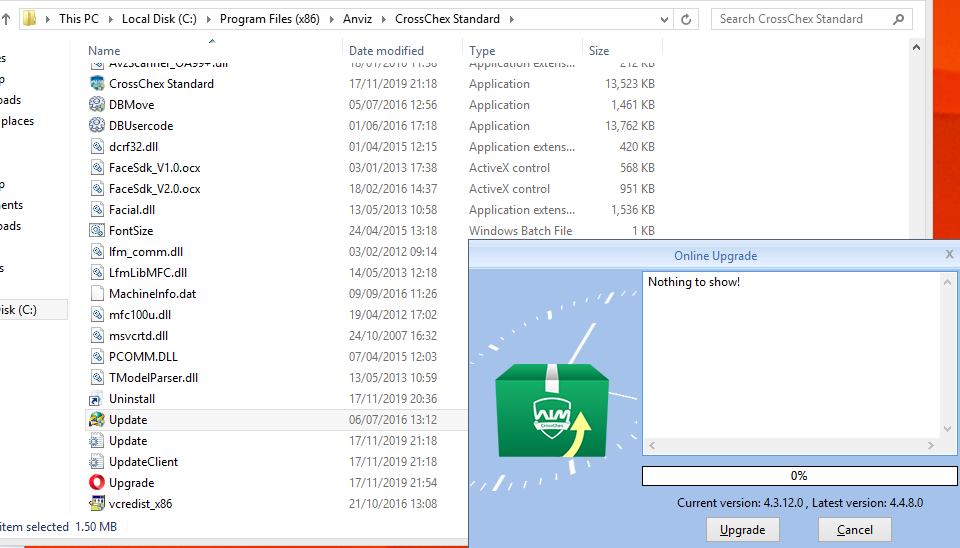Expand the chevron after Anviz breadcrumb
Image resolution: width=960 pixels, height=548 pixels.
384,19
